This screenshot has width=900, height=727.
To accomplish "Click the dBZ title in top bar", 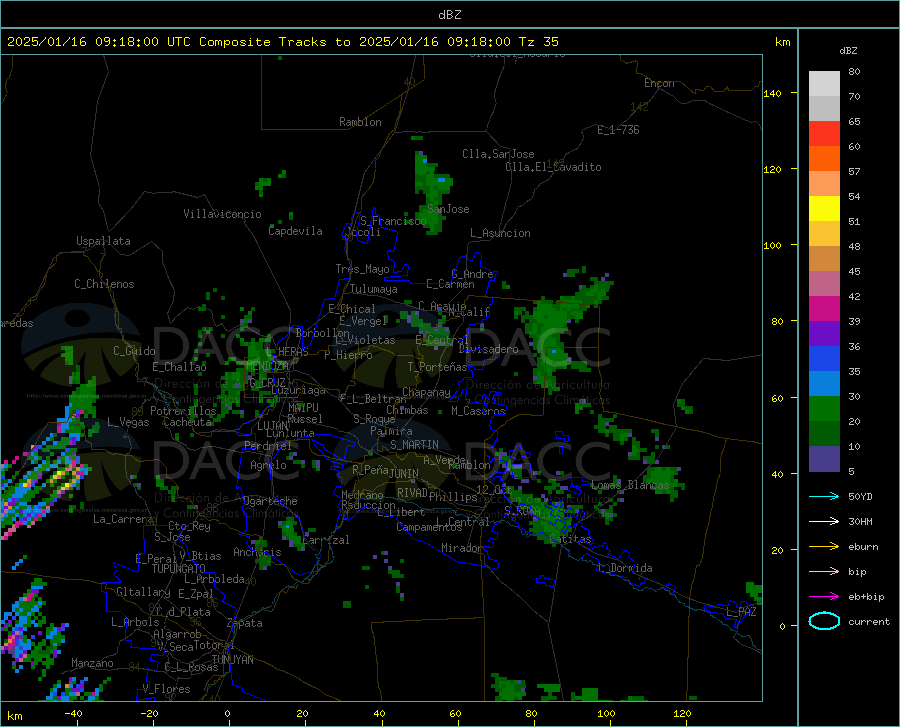I will [449, 15].
